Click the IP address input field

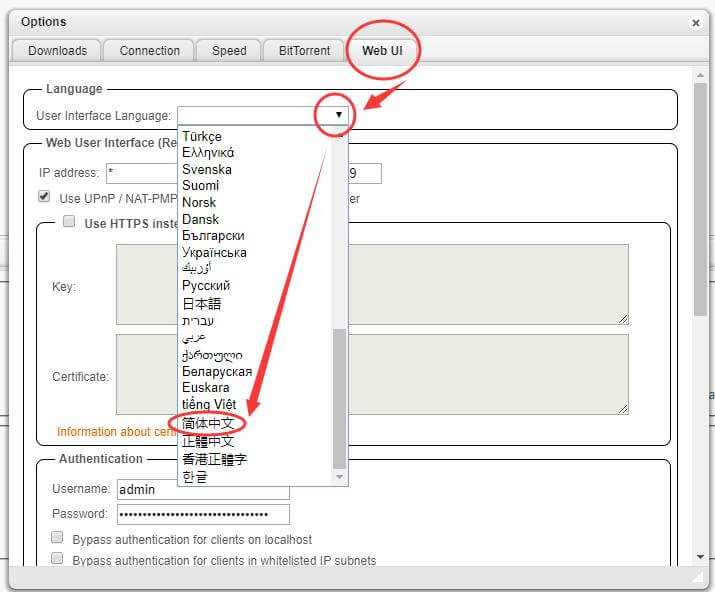pos(140,174)
